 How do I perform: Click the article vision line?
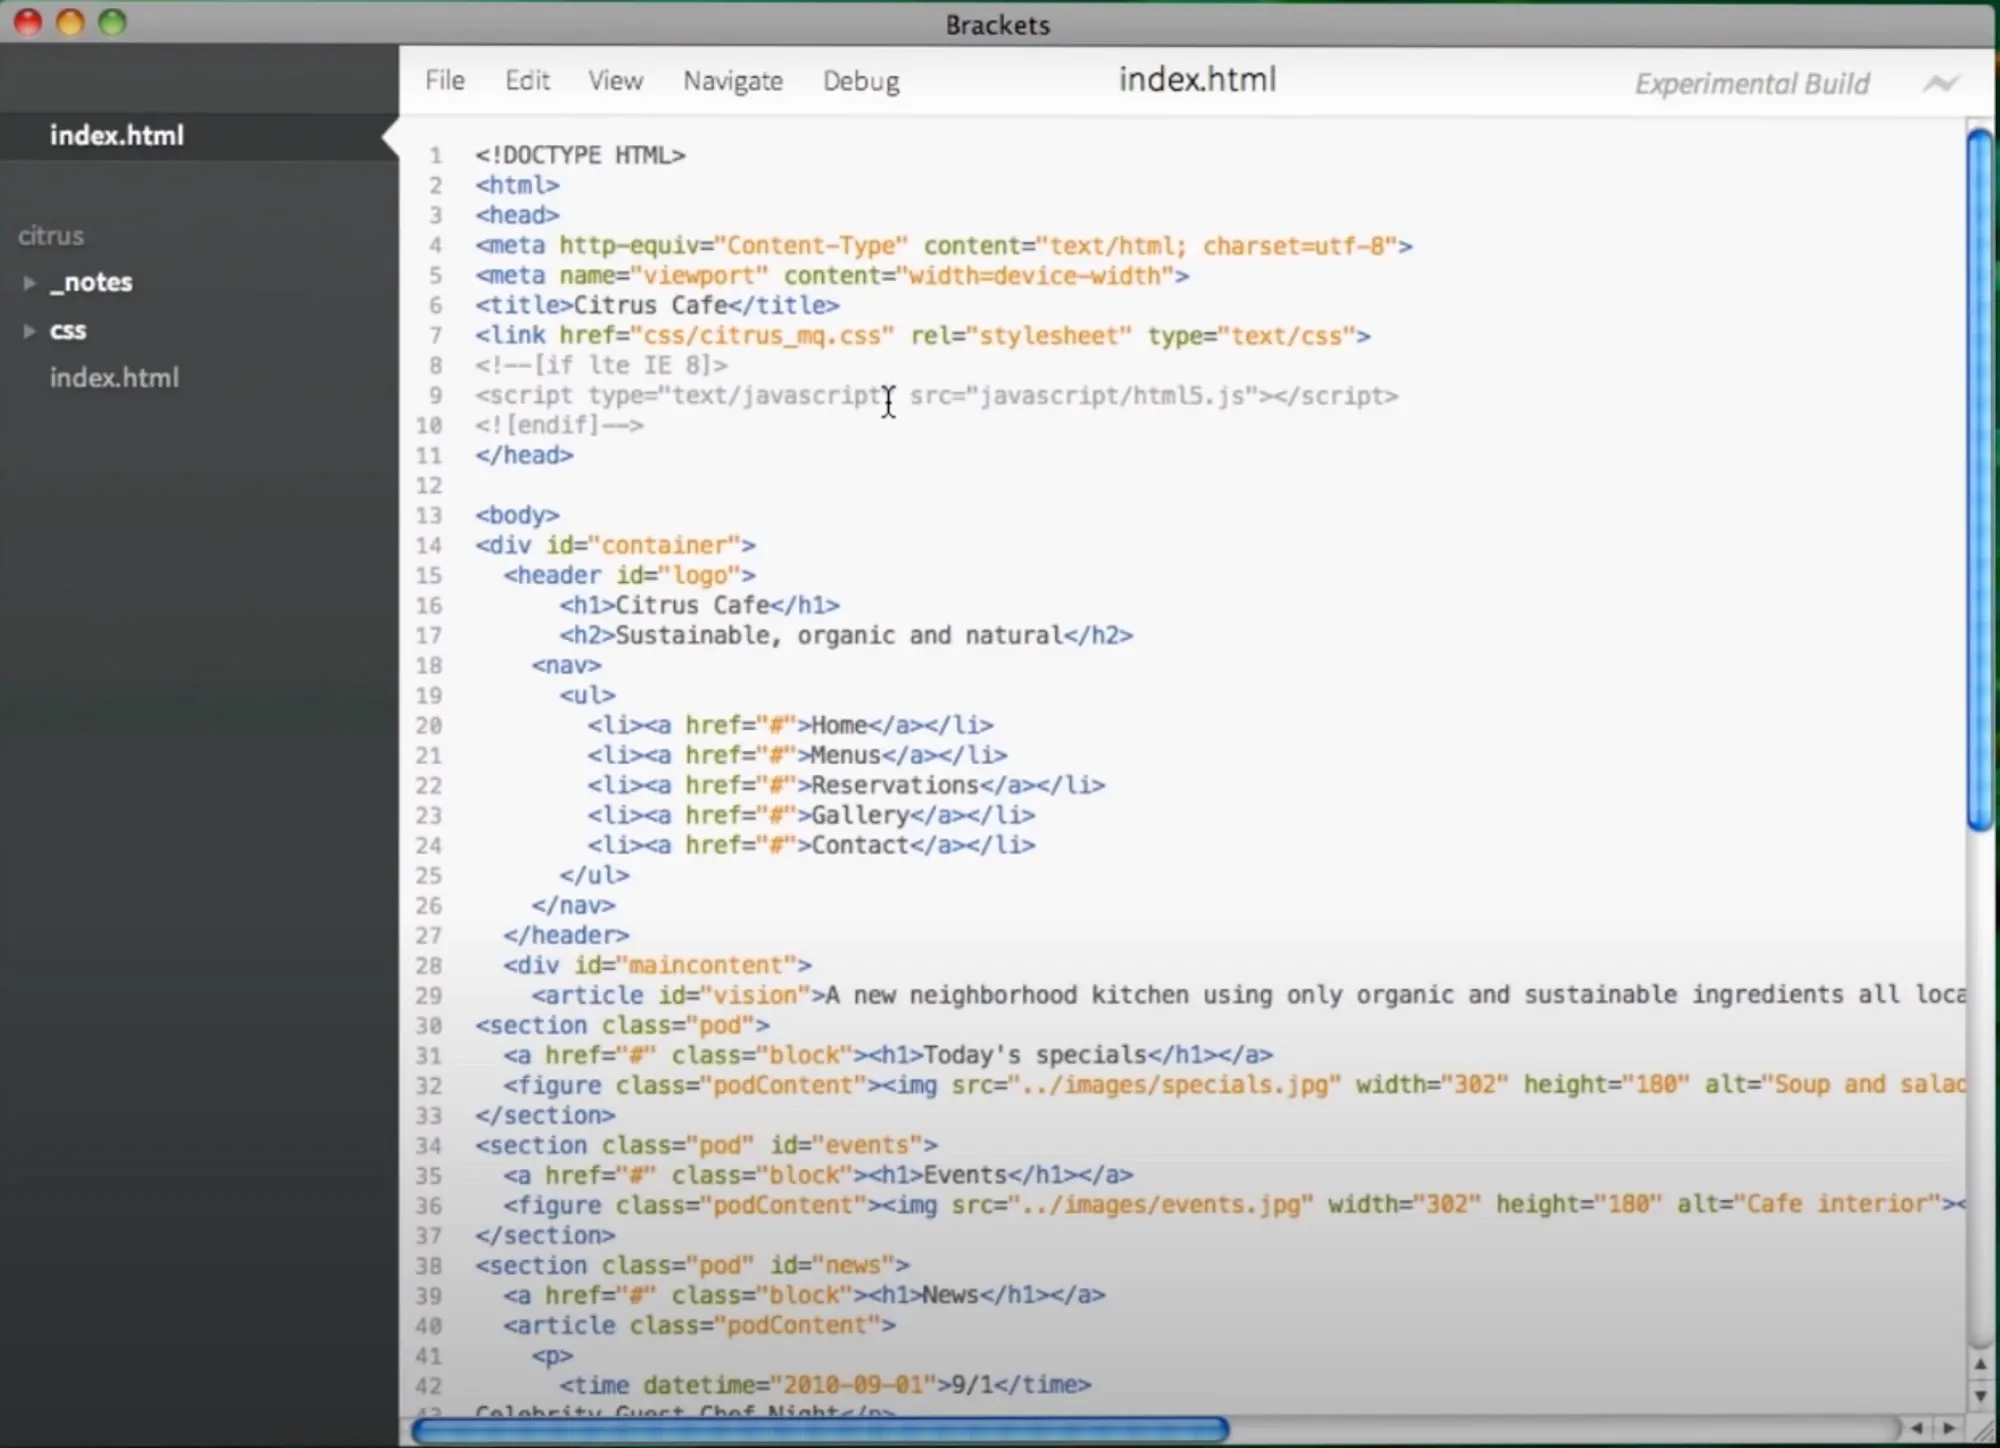point(1248,996)
